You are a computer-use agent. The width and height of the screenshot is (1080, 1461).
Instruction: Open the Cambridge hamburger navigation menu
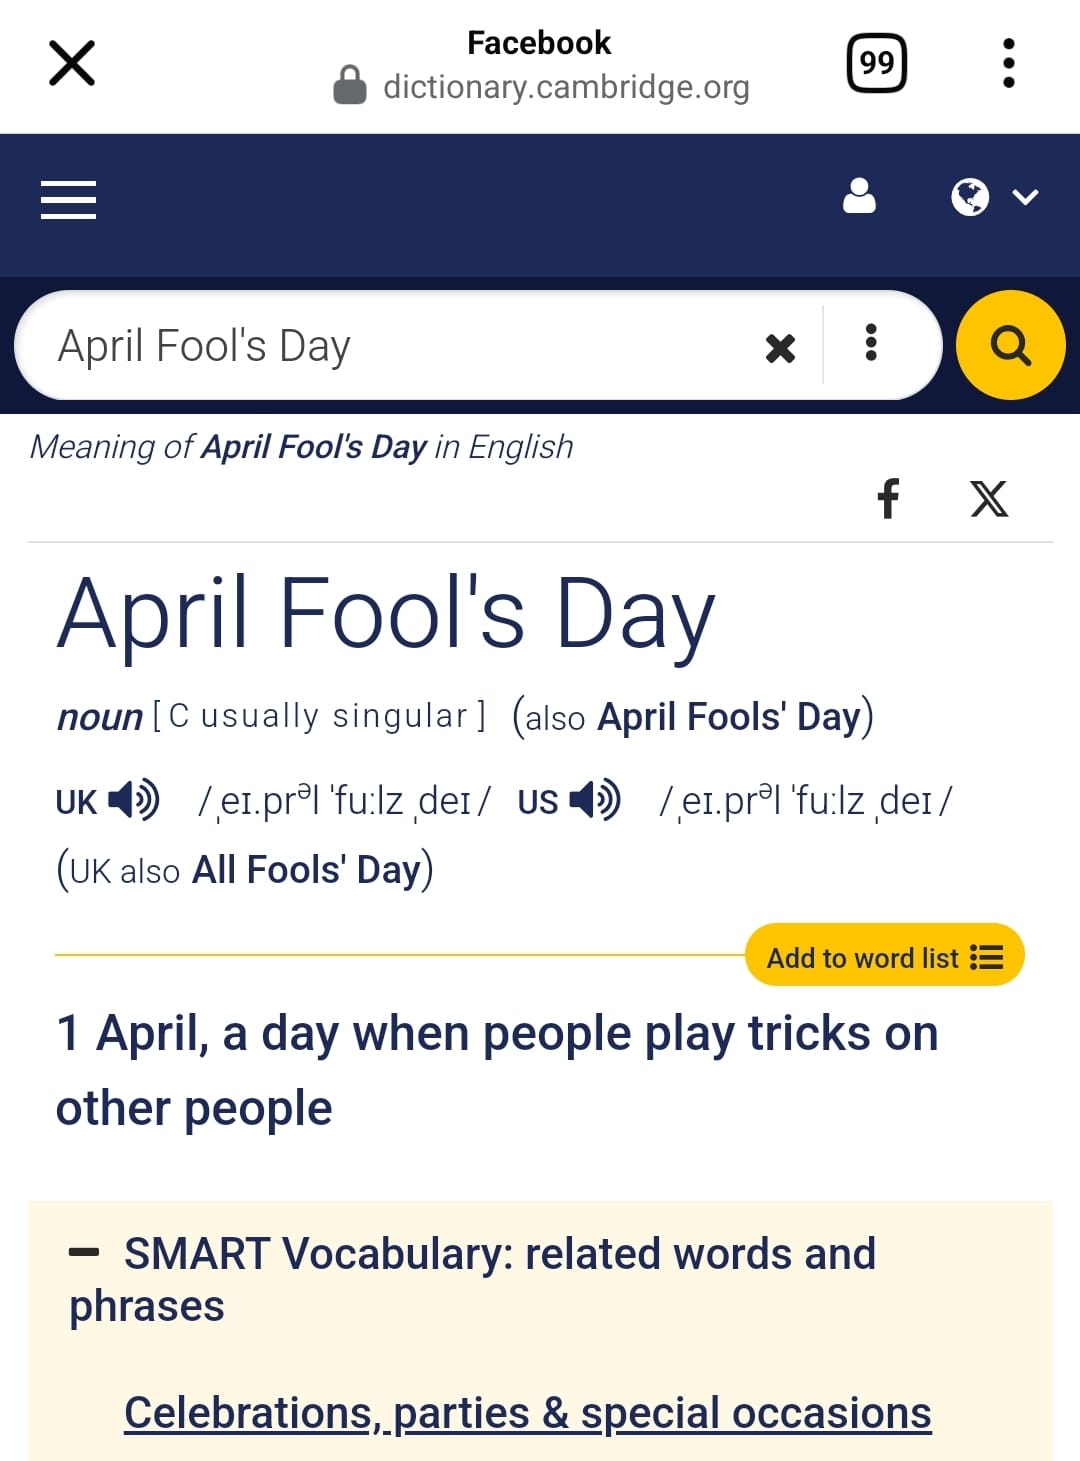click(68, 200)
